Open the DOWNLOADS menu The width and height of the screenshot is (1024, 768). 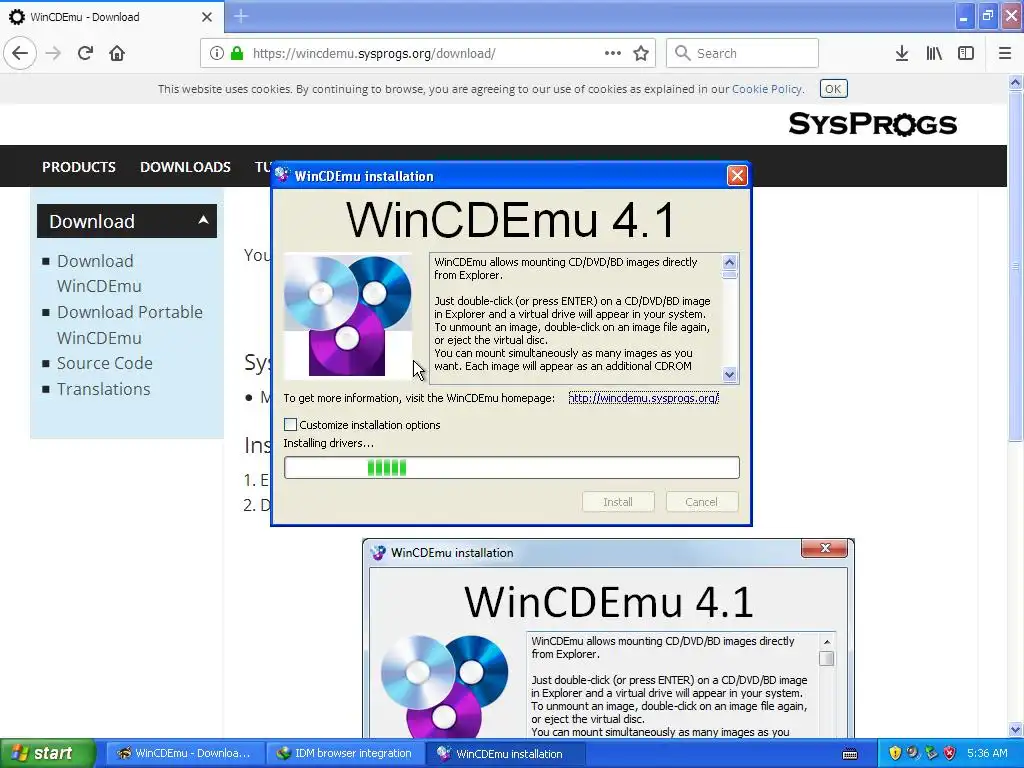tap(185, 167)
